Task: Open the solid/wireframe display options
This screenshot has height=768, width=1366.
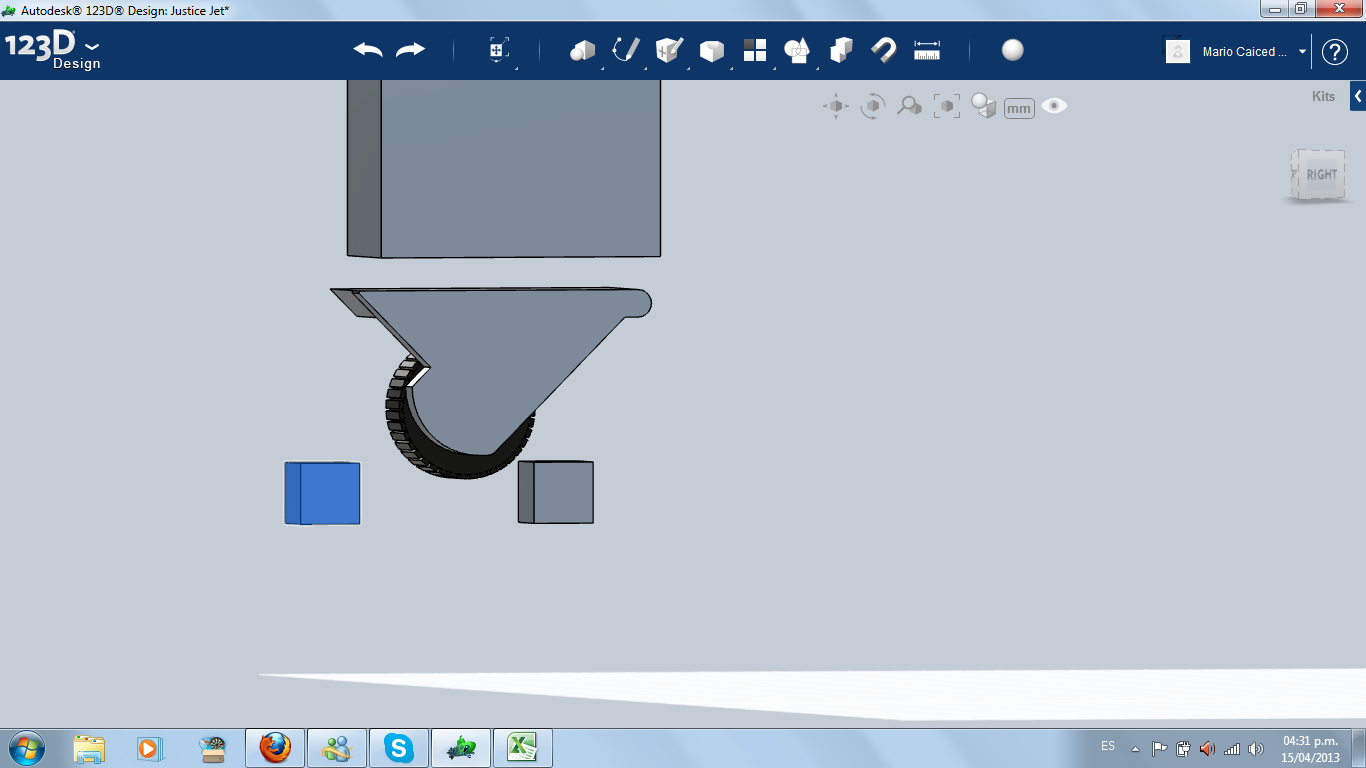Action: tap(984, 106)
